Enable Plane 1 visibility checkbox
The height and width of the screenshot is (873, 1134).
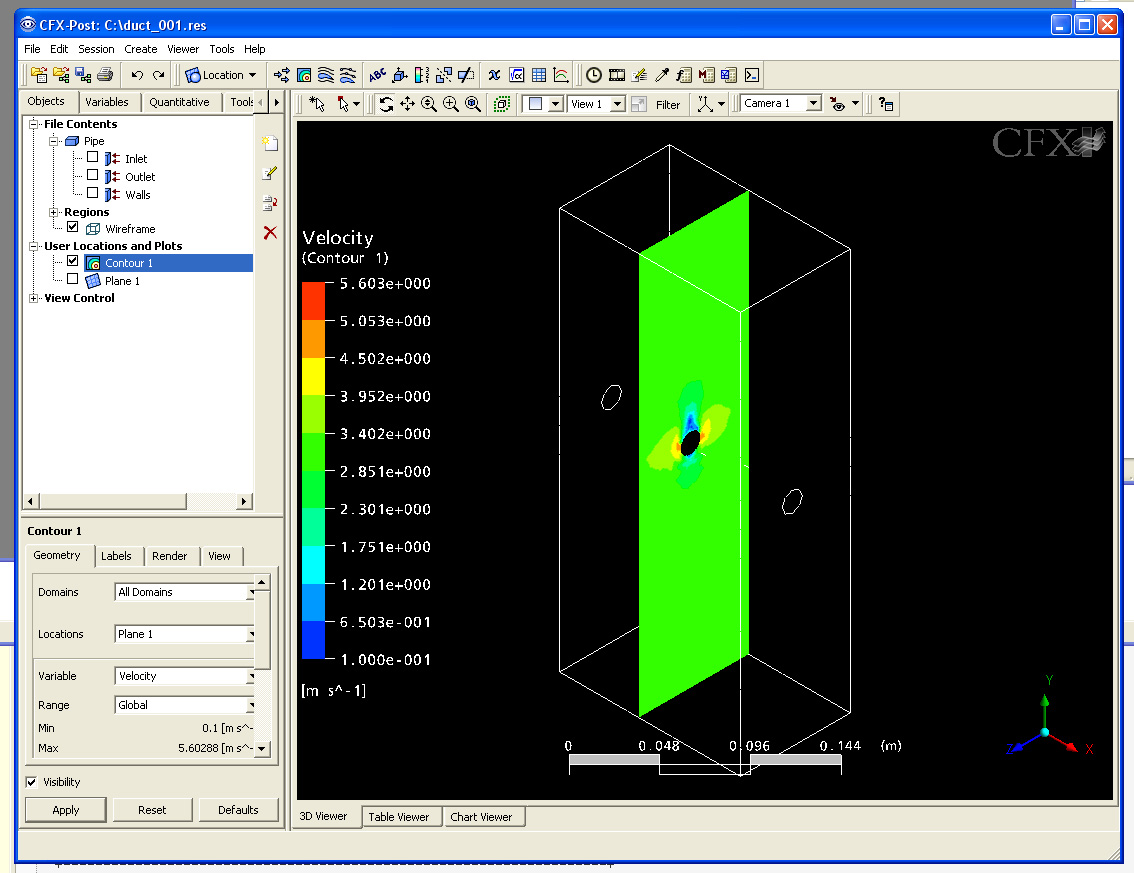(x=72, y=278)
